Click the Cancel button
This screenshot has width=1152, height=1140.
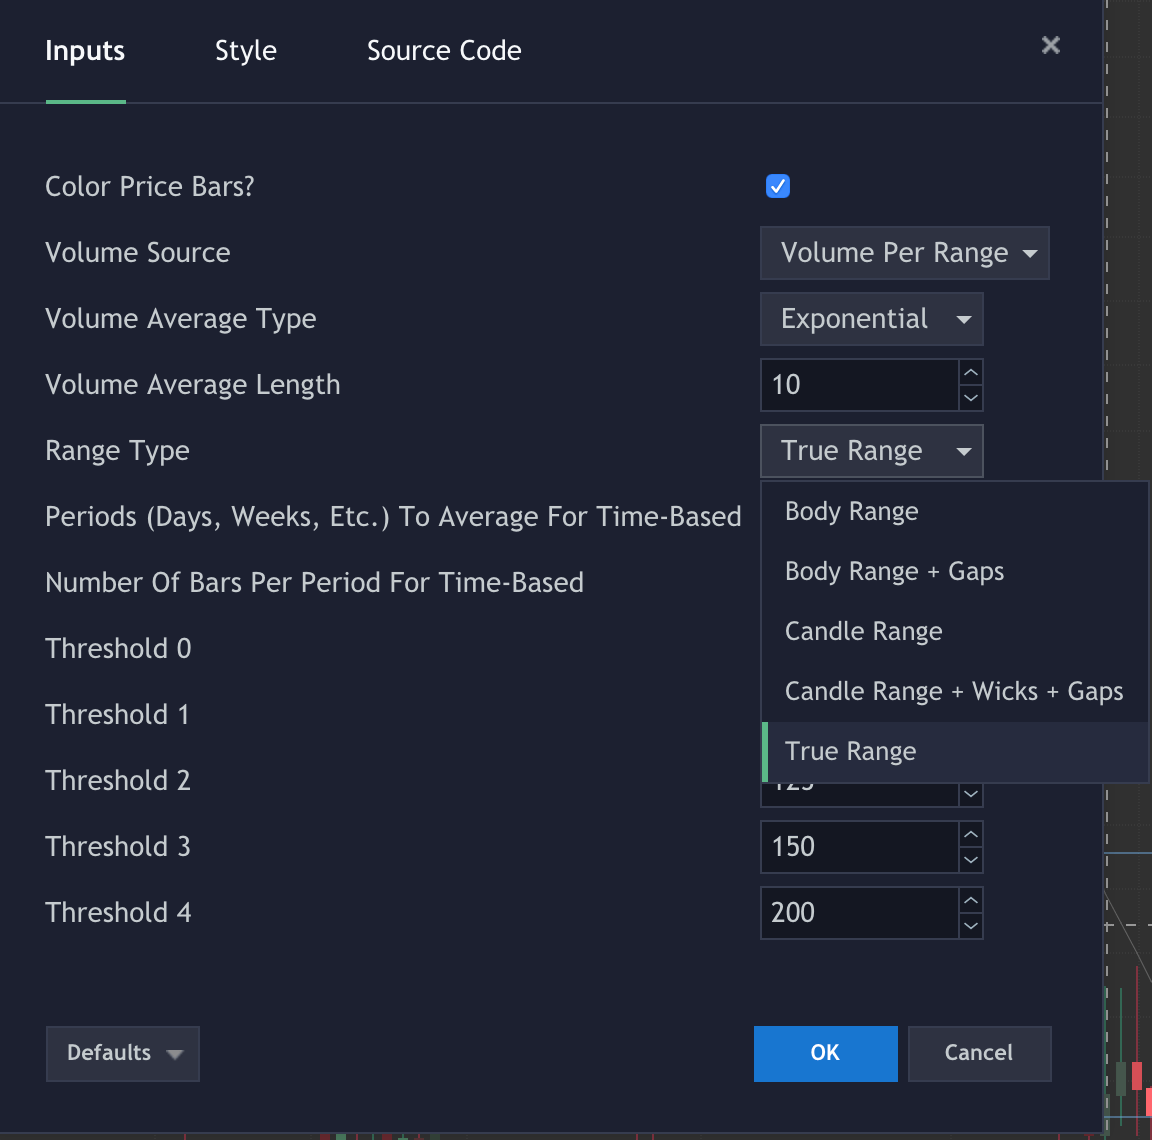click(979, 1053)
